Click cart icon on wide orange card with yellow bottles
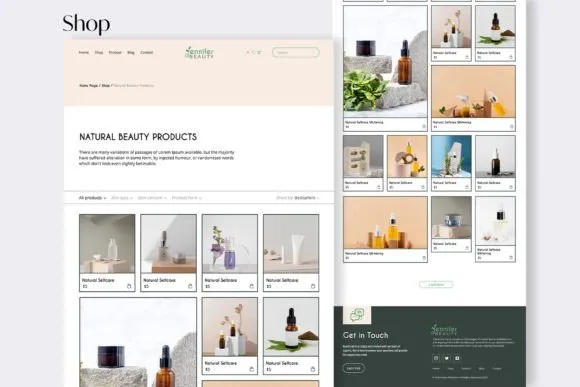The height and width of the screenshot is (387, 580). 424,258
